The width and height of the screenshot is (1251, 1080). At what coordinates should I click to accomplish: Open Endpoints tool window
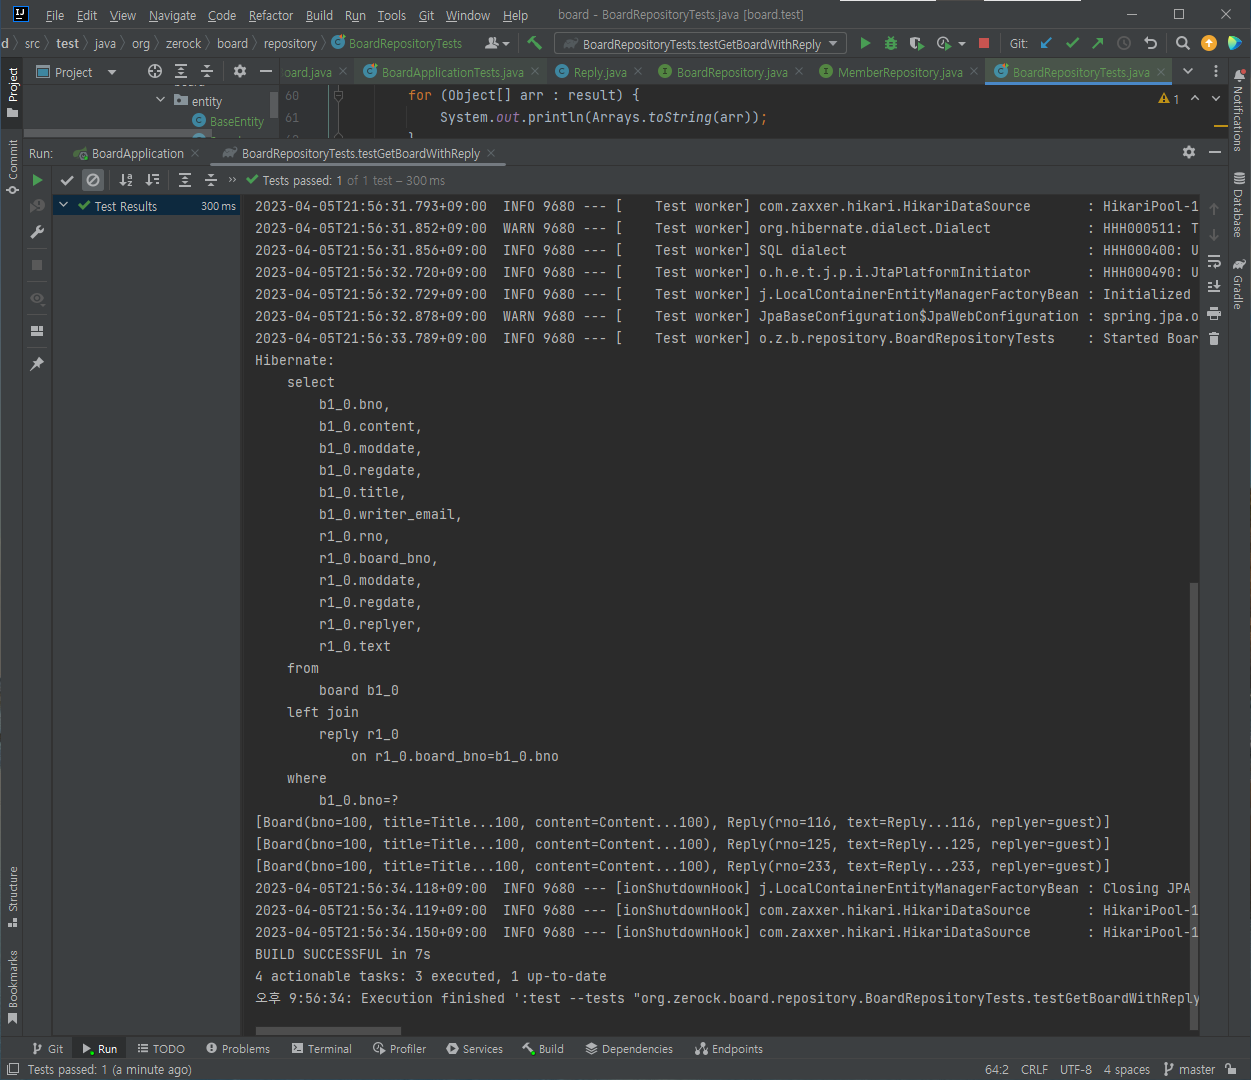(x=729, y=1049)
